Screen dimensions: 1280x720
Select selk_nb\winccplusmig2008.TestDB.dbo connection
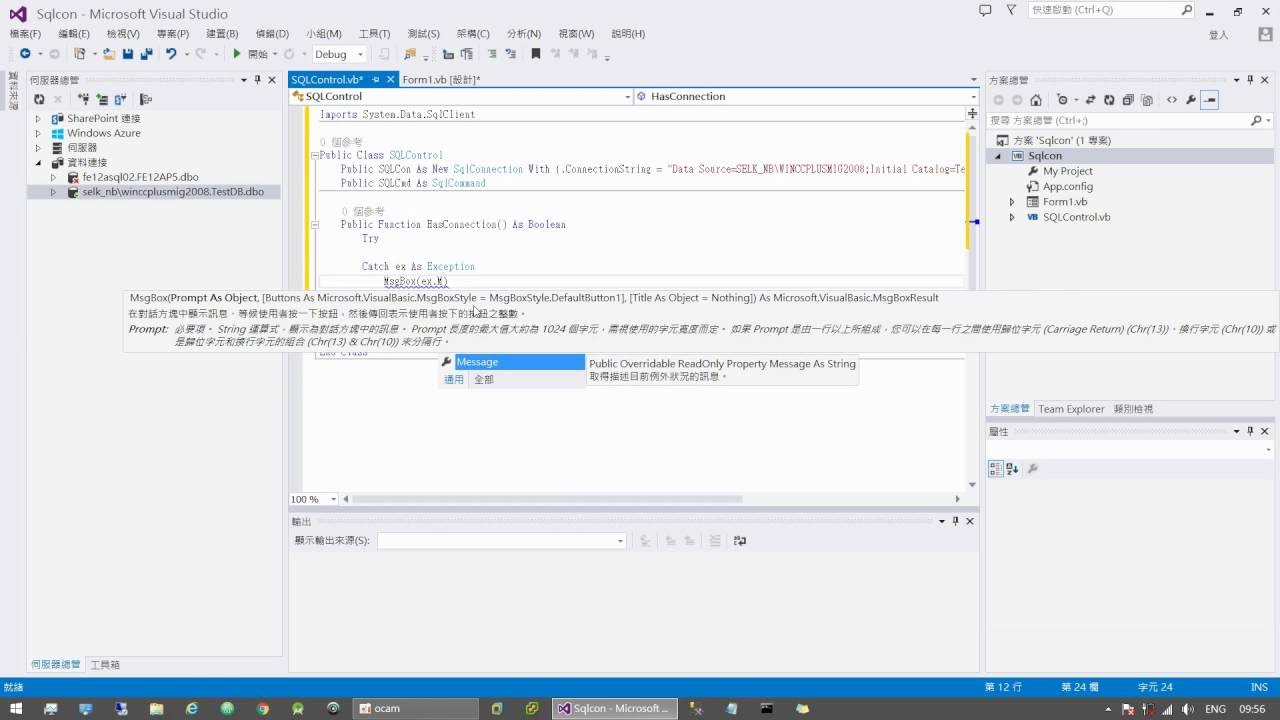(x=173, y=192)
